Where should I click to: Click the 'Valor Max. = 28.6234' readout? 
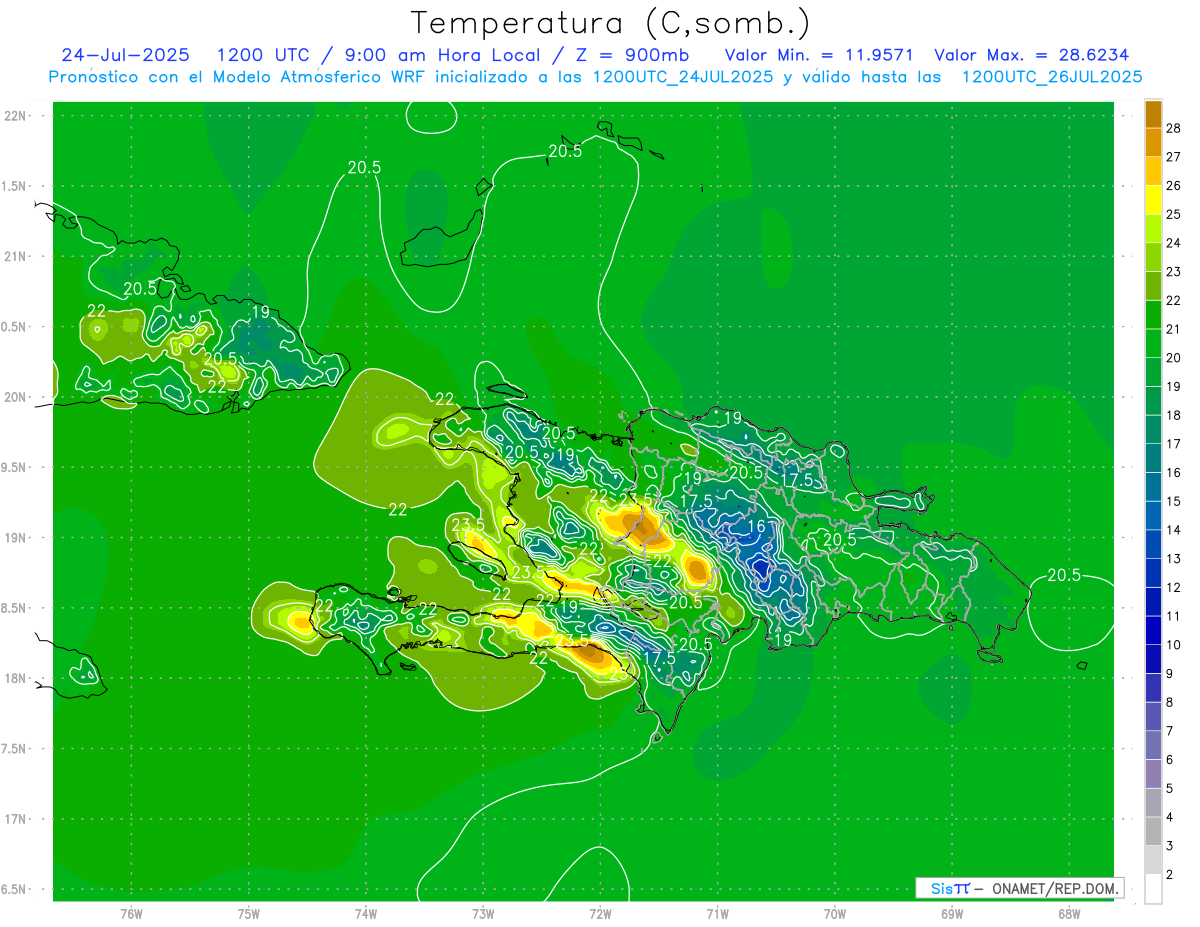tap(1031, 55)
